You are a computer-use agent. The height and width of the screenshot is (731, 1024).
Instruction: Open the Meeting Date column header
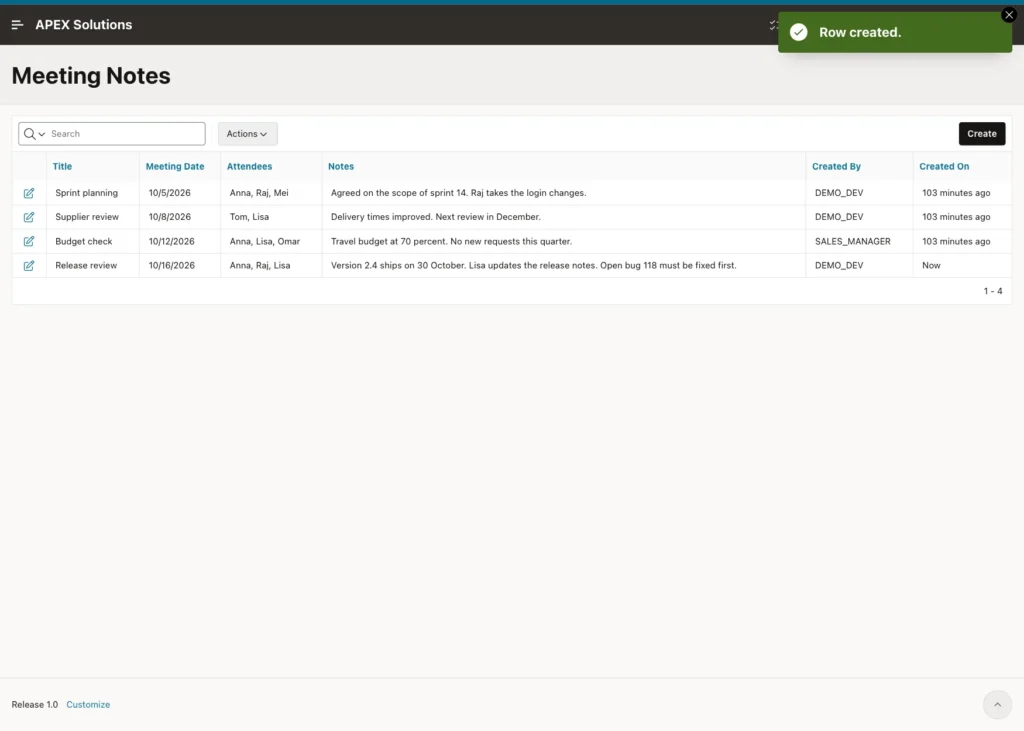(x=175, y=167)
